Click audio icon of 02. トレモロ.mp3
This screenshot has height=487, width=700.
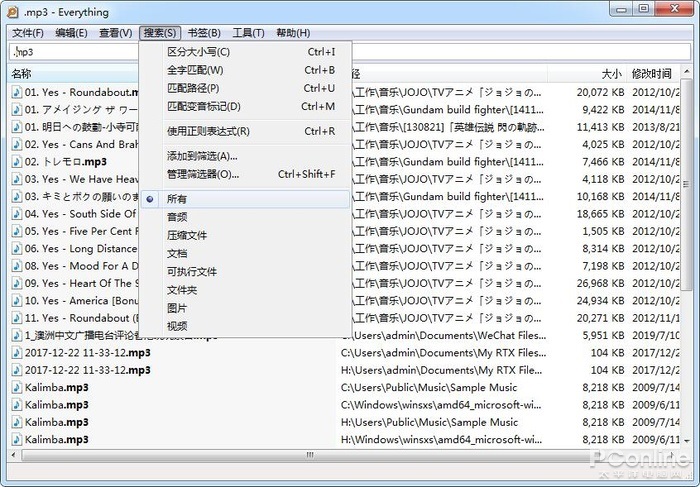coord(17,162)
